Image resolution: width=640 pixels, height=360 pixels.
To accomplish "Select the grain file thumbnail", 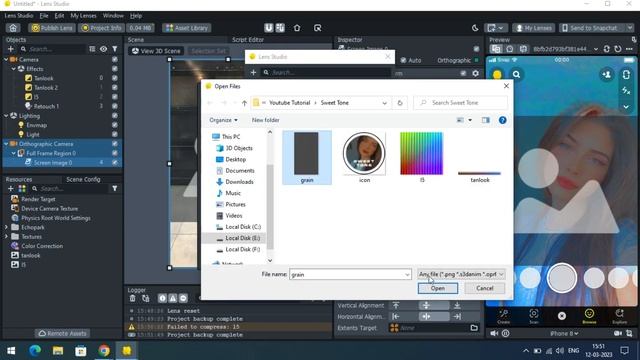I will (x=307, y=158).
